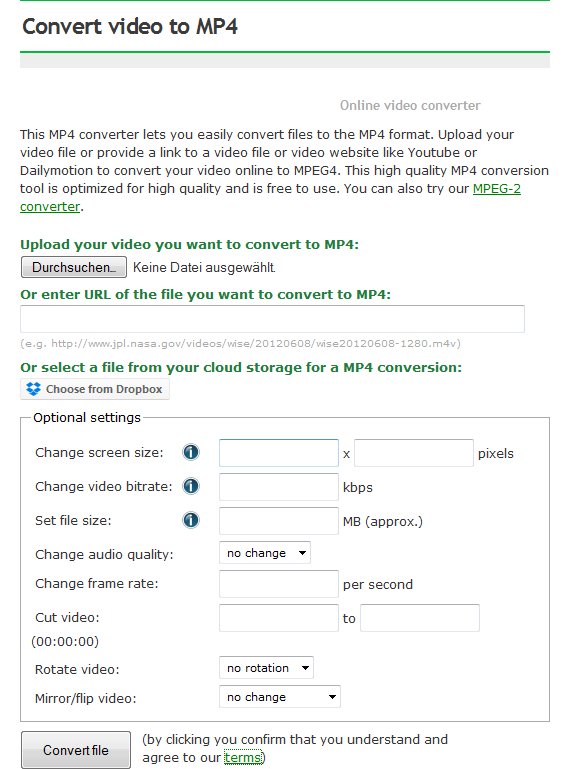This screenshot has width=564, height=769.
Task: Click info icon beside Change screen size
Action: tap(191, 452)
